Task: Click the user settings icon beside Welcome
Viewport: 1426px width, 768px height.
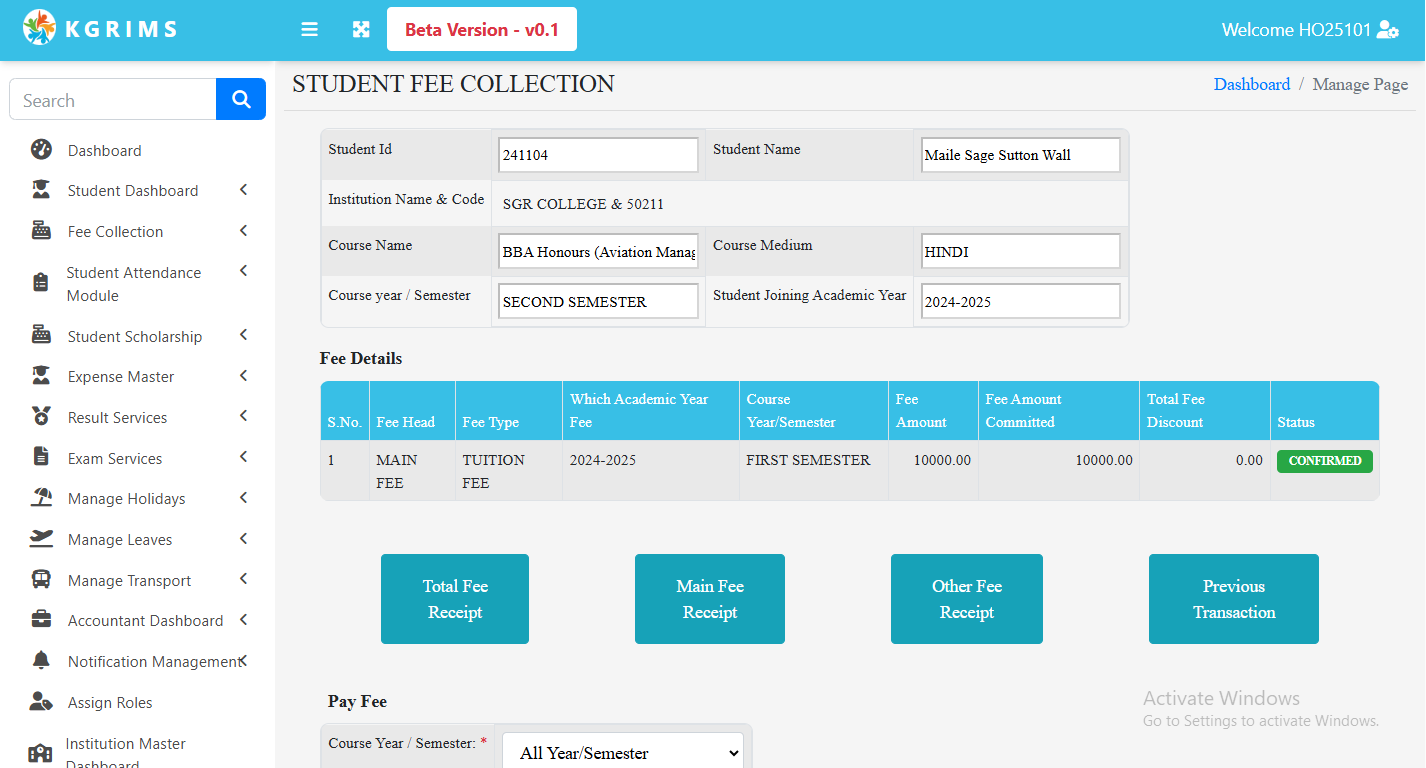Action: (1387, 30)
